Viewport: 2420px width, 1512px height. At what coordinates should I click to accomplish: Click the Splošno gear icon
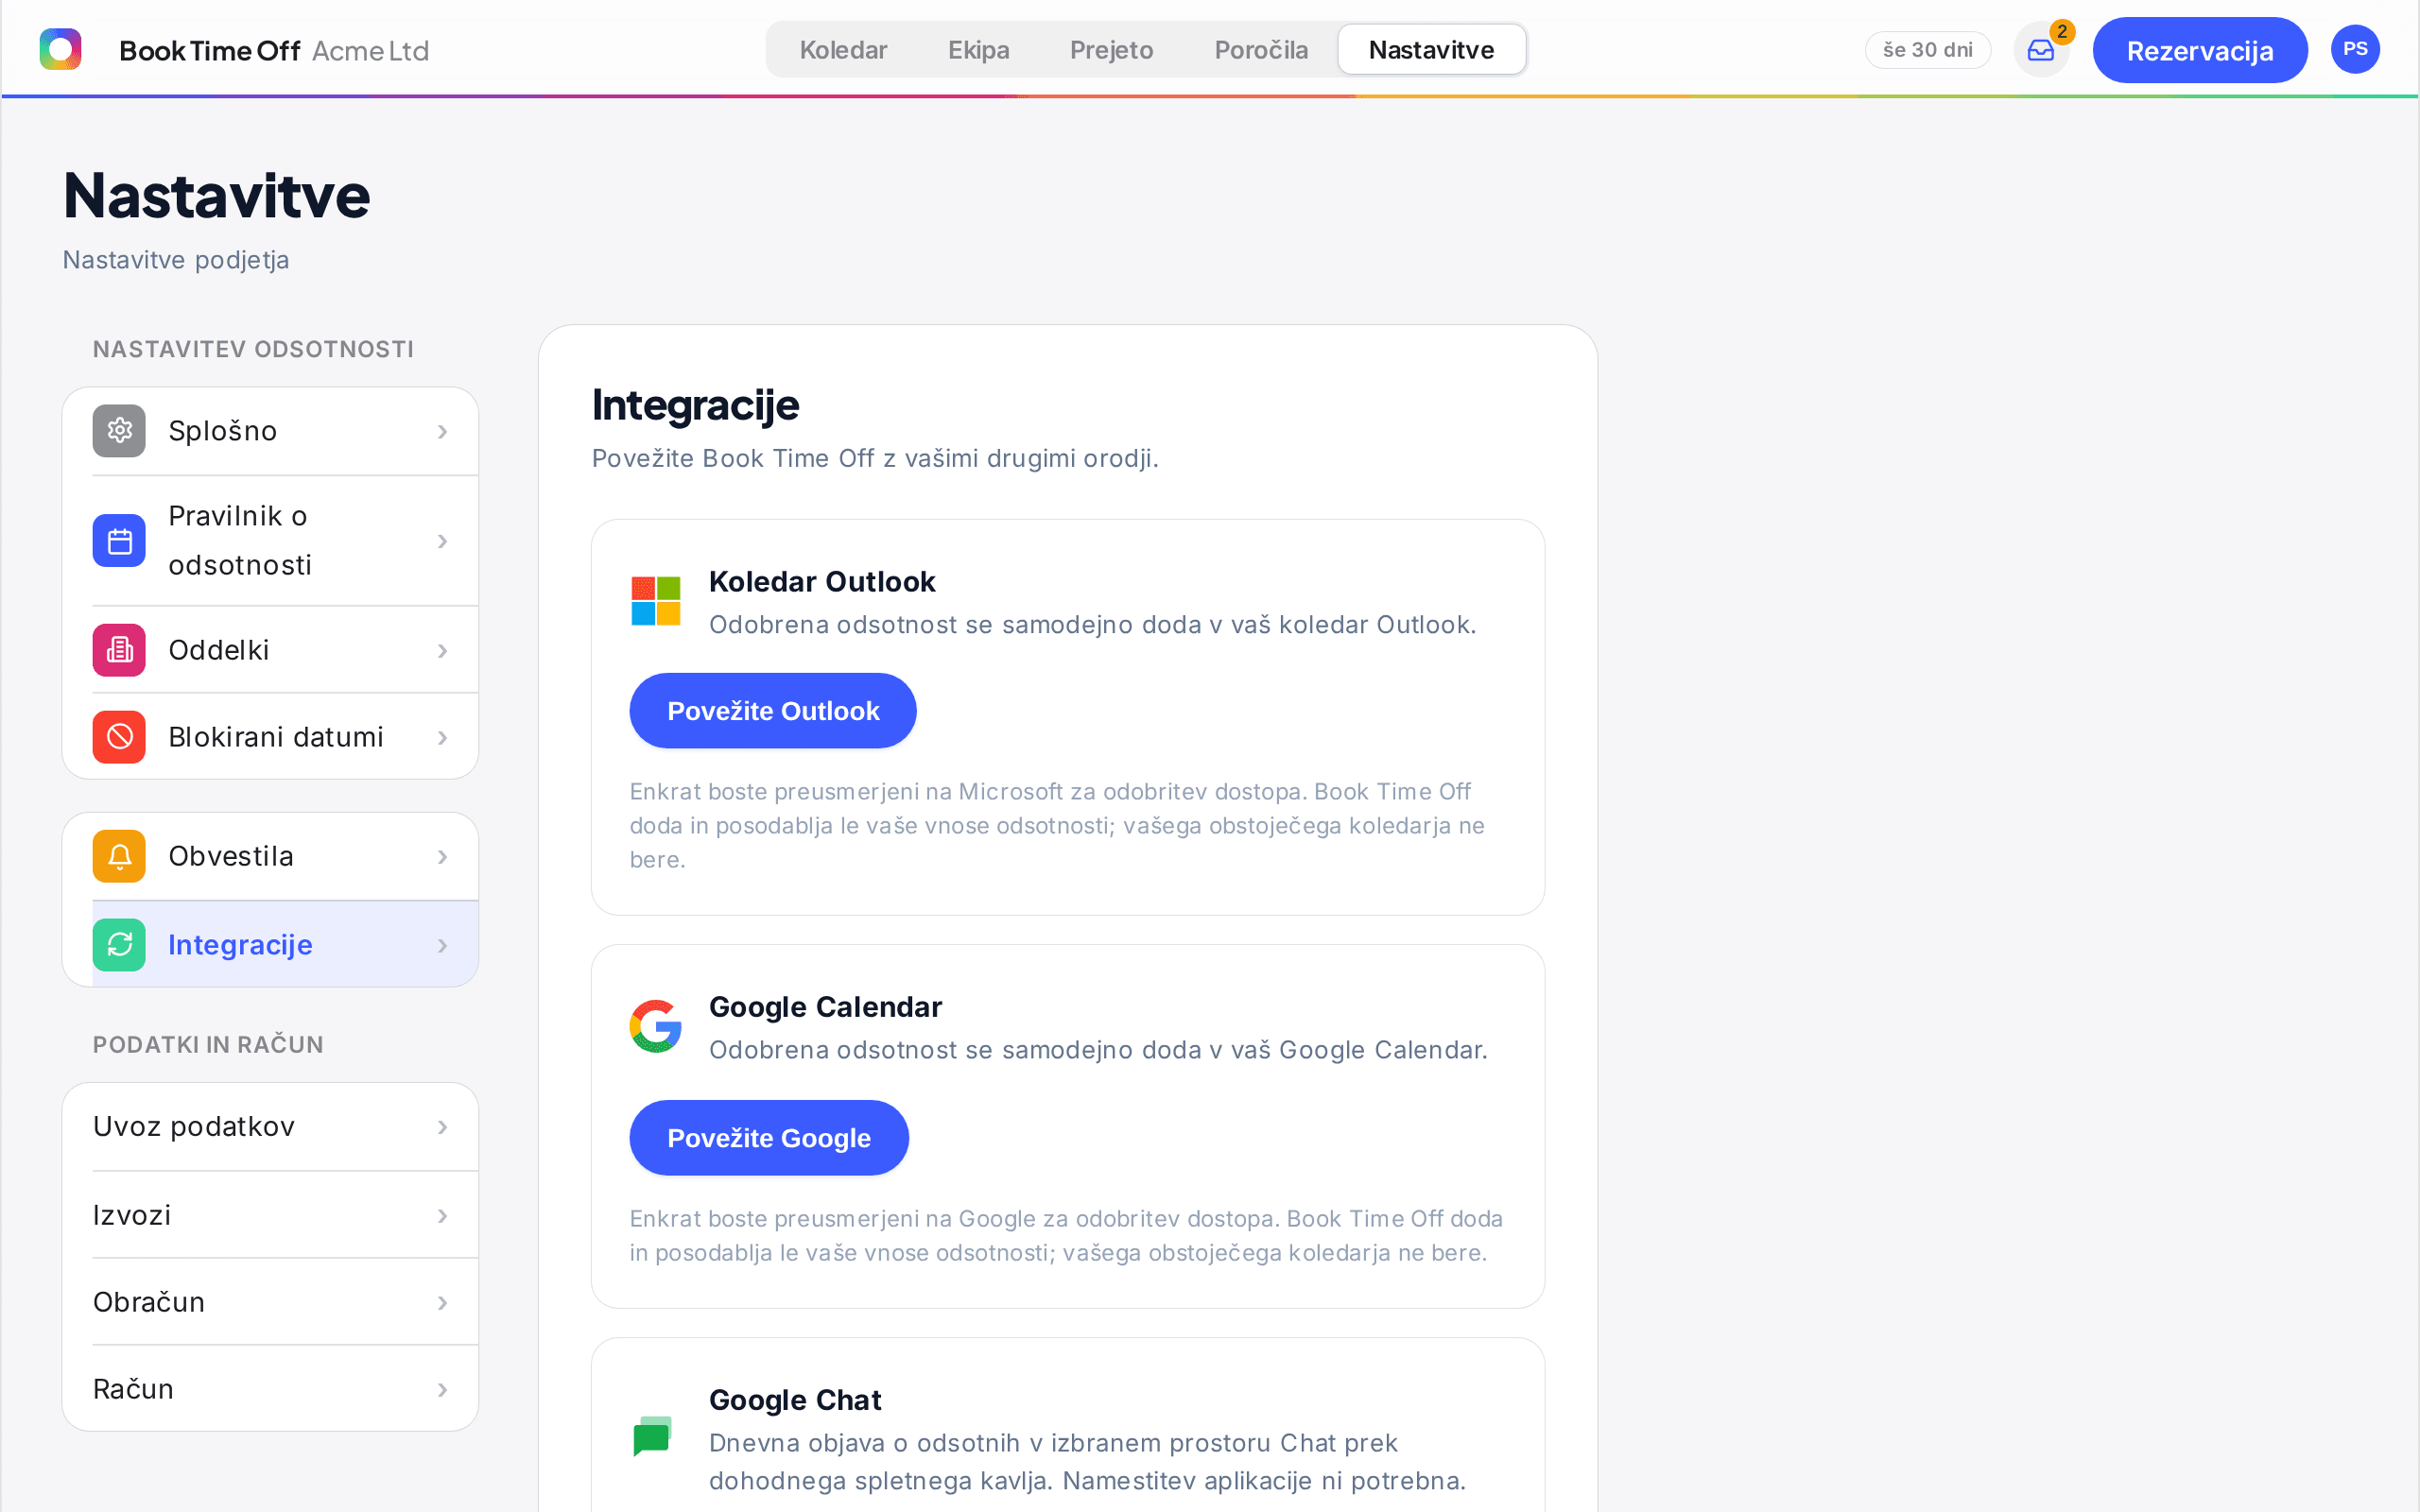point(119,431)
